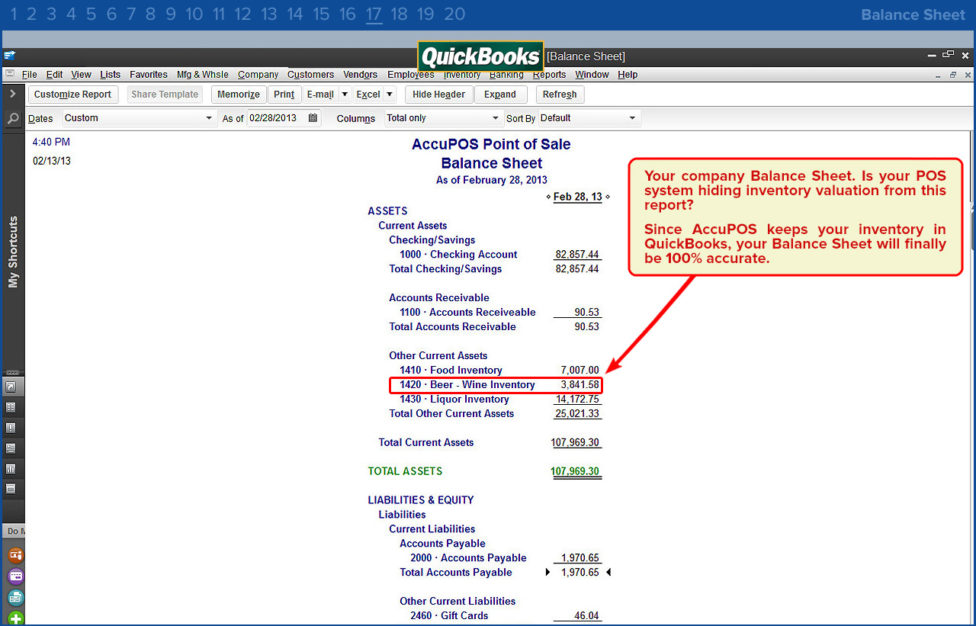Click the Expand button on the report toolbar
976x626 pixels.
(500, 94)
